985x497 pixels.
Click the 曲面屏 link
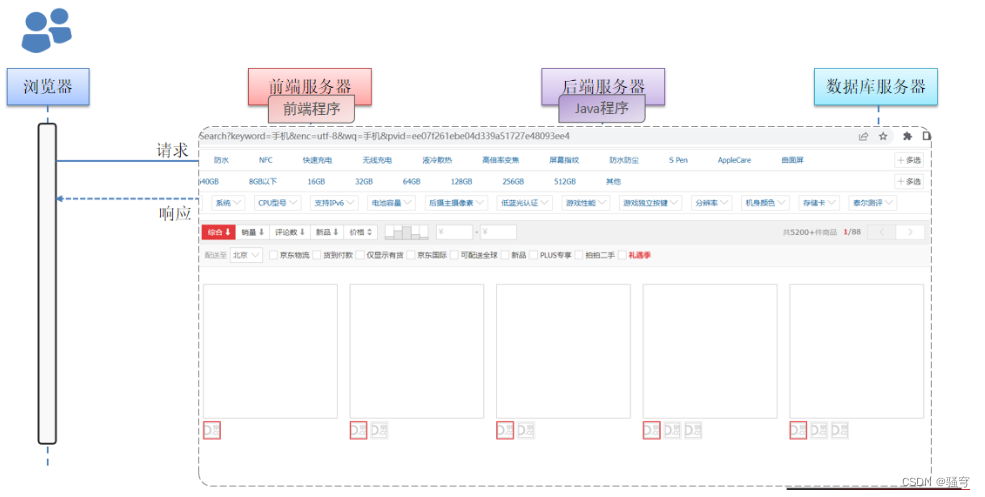(x=792, y=160)
